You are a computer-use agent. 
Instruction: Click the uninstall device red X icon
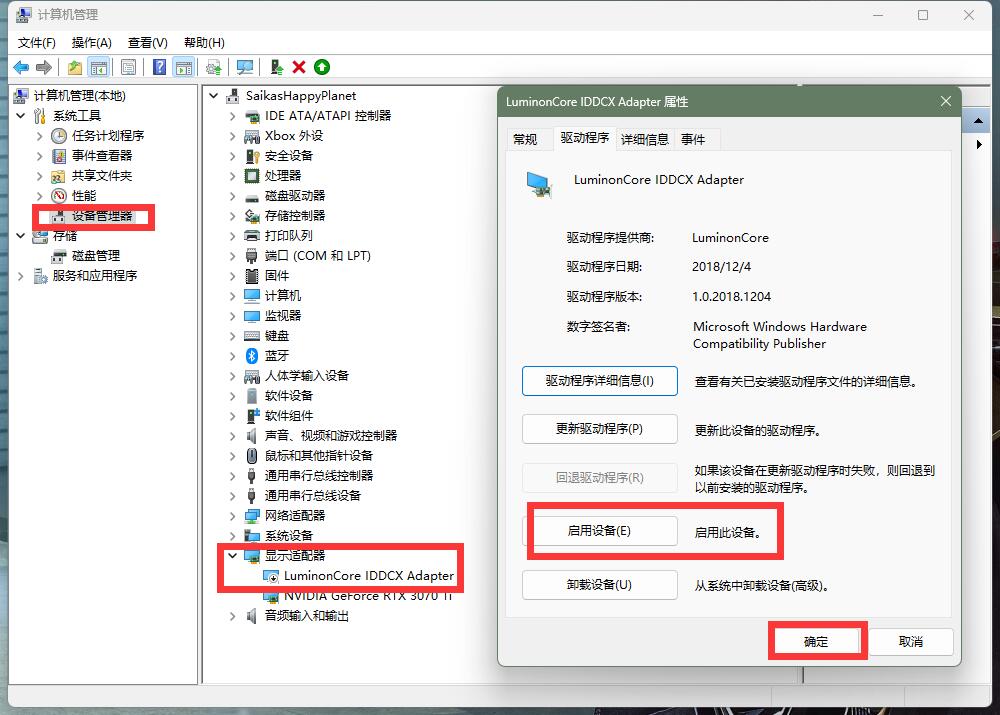pyautogui.click(x=299, y=66)
